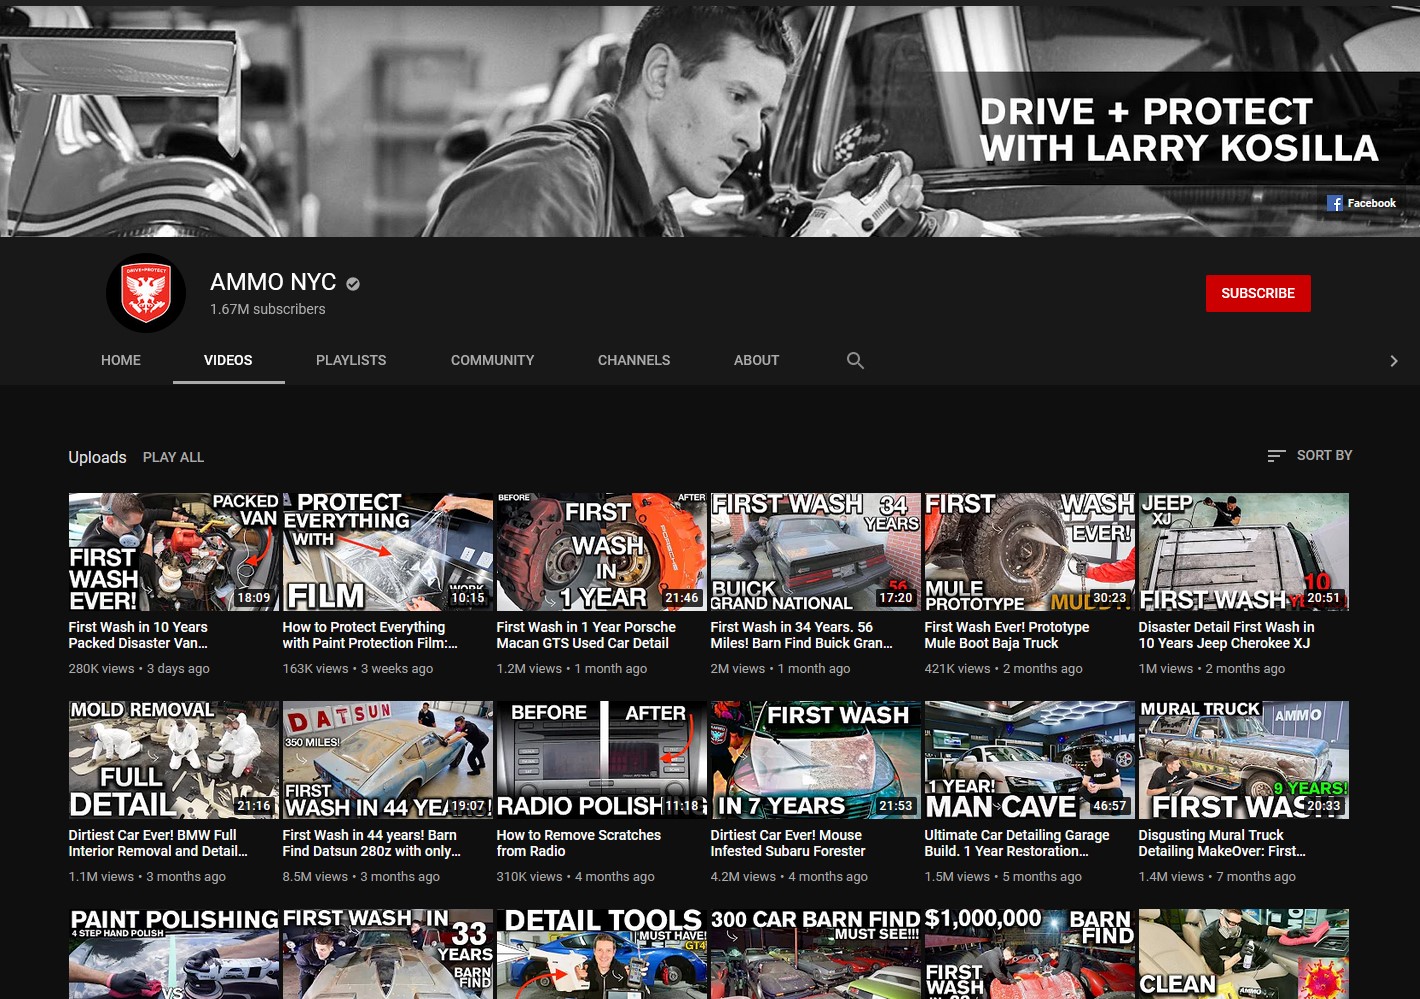Click the Uploads heading link
Viewport: 1420px width, 999px height.
[x=97, y=457]
